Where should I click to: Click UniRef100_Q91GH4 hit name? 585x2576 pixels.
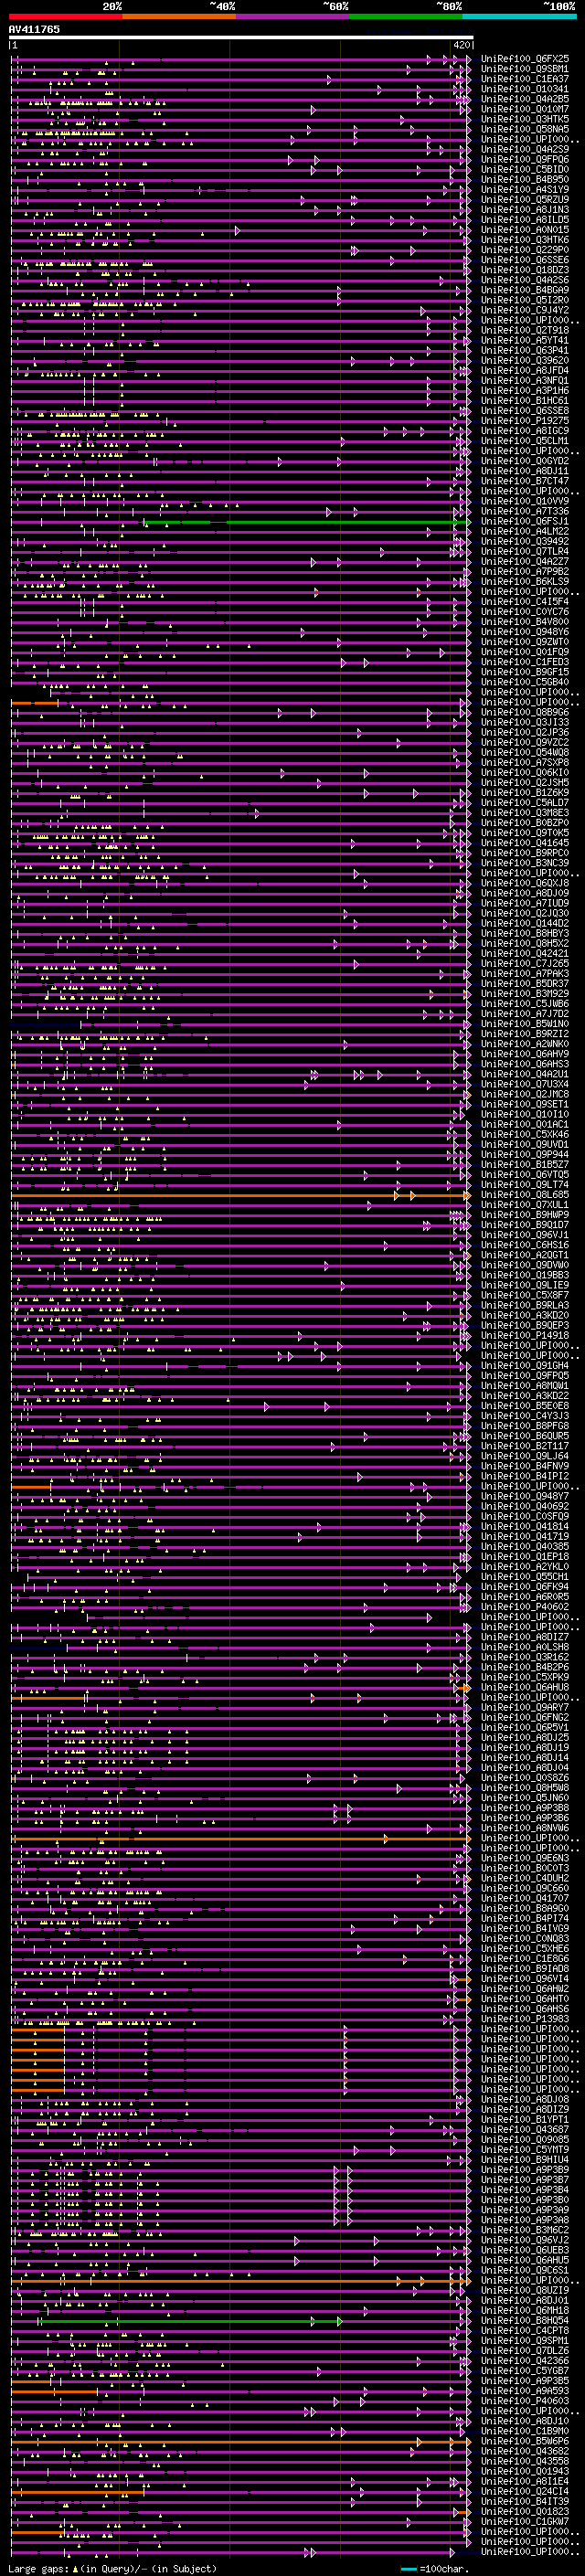[525, 1365]
